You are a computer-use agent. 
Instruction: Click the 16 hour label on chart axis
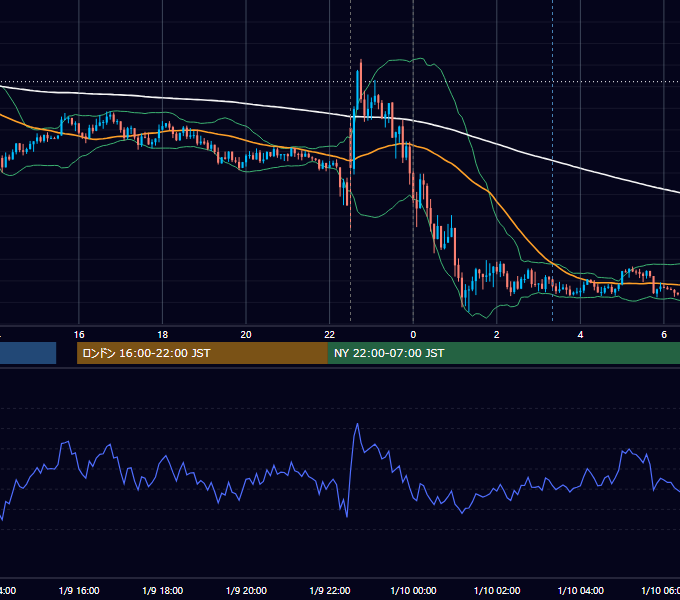pyautogui.click(x=79, y=335)
